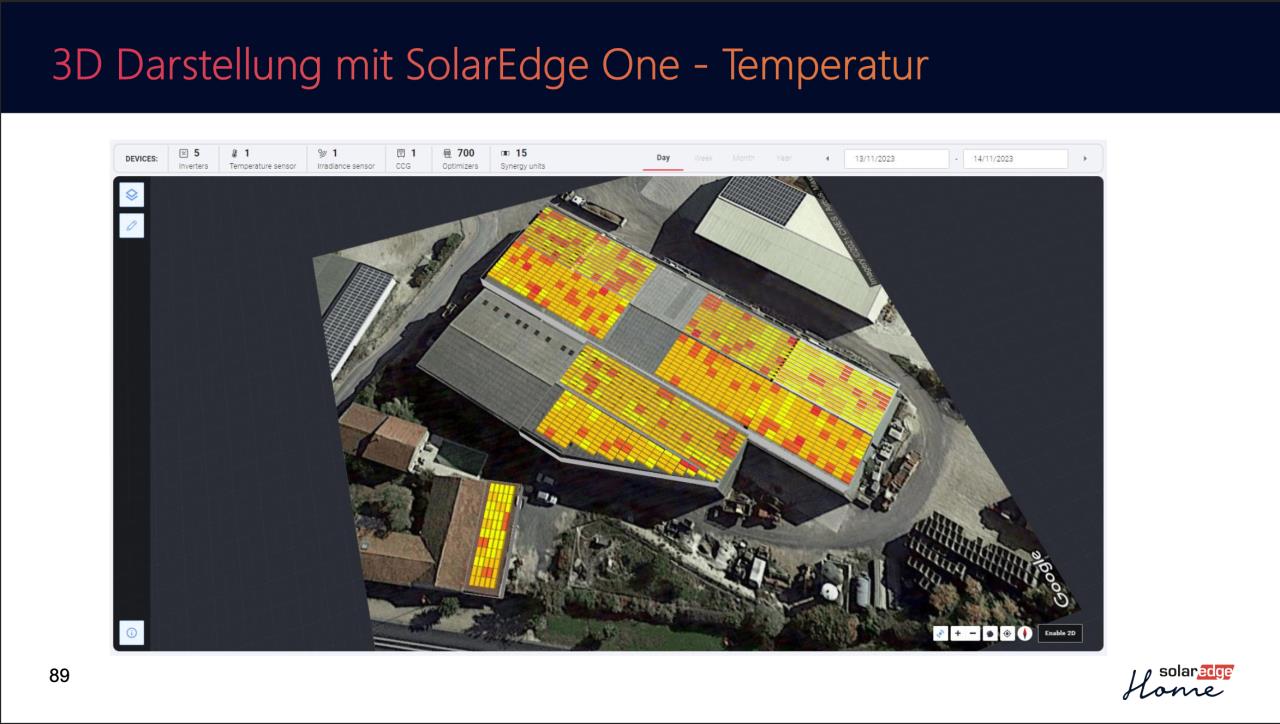Click the 'Inverters' label
Viewport: 1280px width, 724px height.
click(193, 167)
